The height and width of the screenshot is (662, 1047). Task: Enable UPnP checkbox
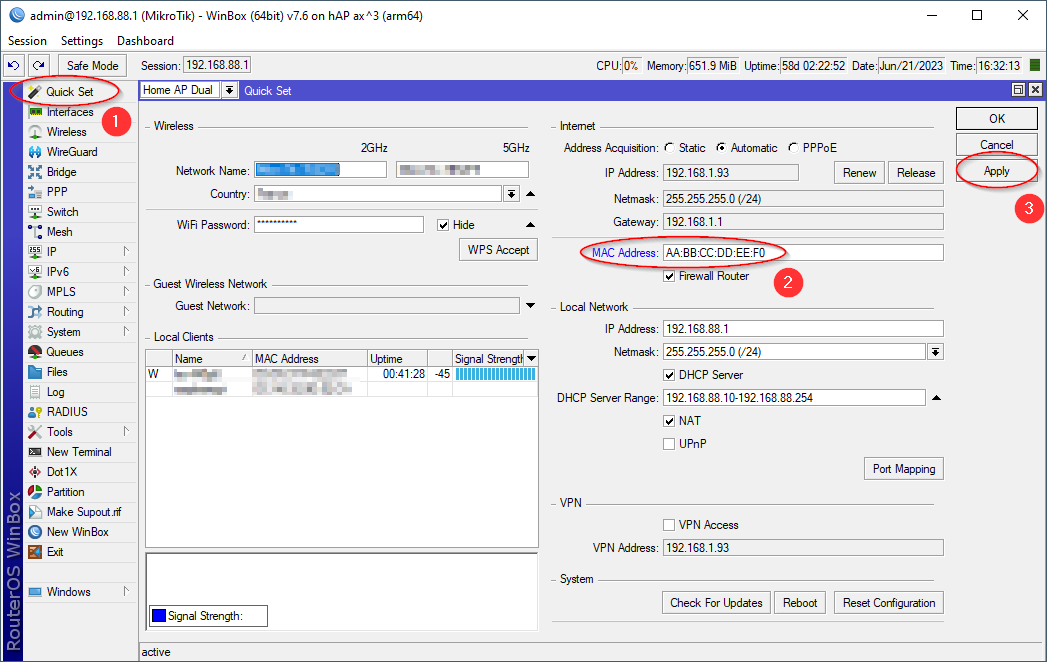click(x=669, y=444)
